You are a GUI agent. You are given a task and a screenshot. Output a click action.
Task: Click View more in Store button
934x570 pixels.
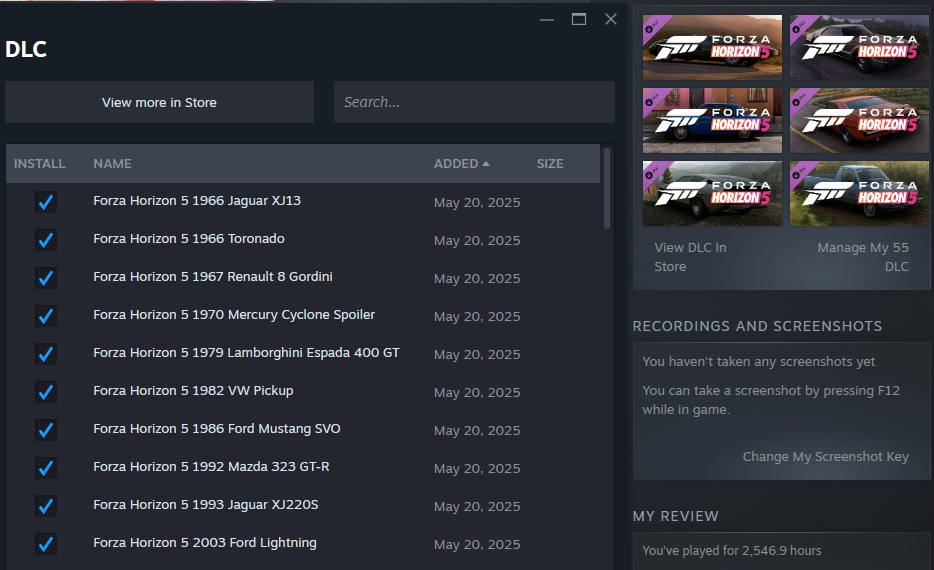[x=159, y=102]
